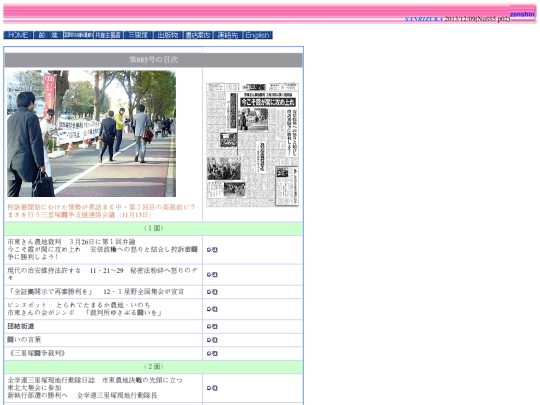Open arrow icon for 三里塚闘争裁判 row

coord(212,353)
